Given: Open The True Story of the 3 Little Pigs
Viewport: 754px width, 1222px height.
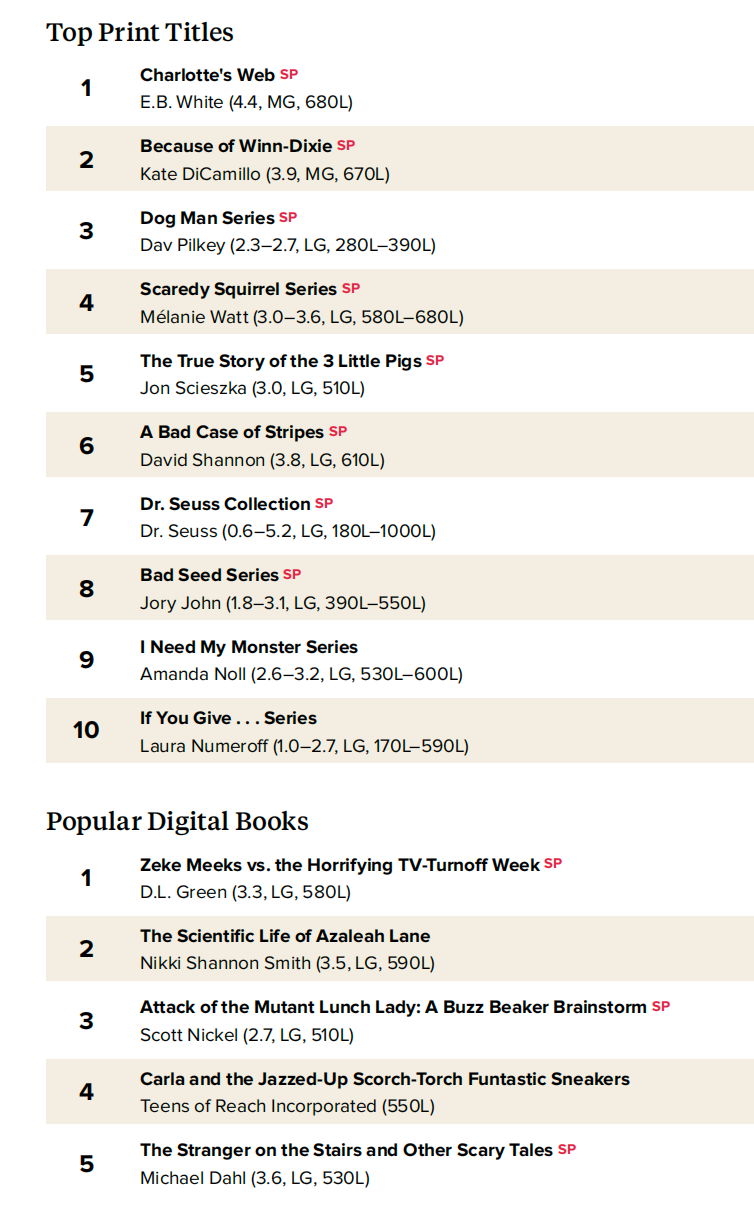Looking at the screenshot, I should [x=281, y=361].
